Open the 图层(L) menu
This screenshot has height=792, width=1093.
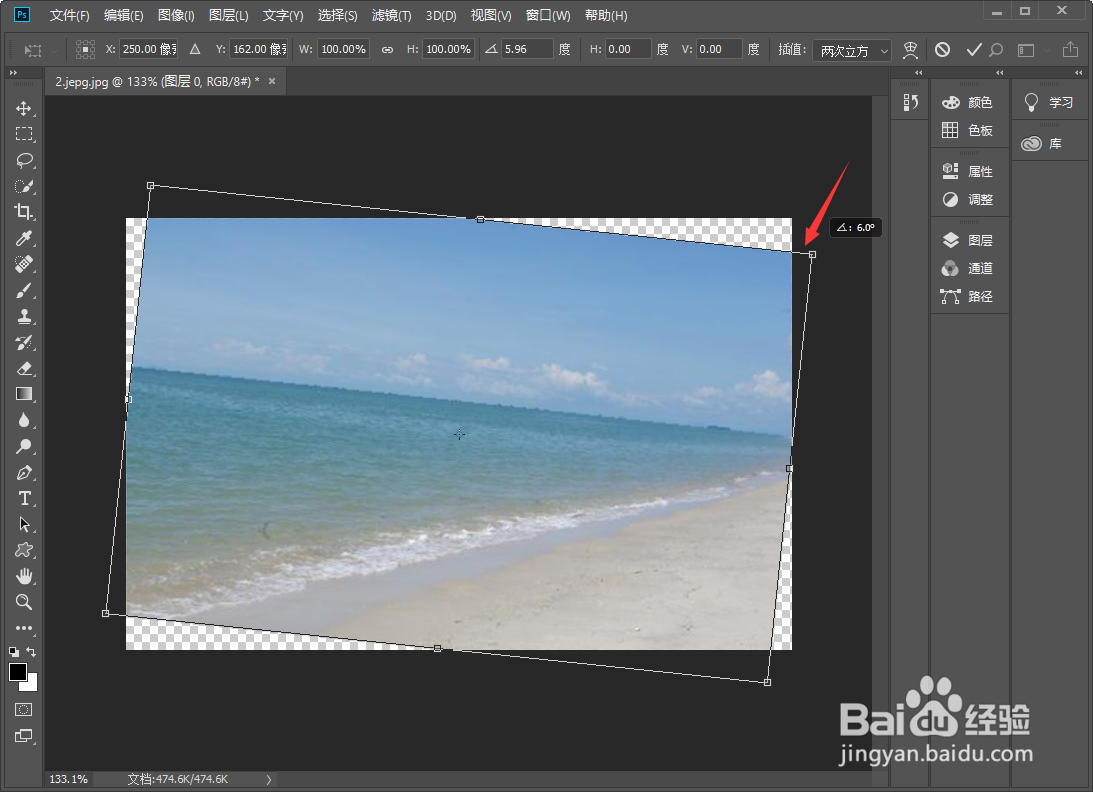[229, 15]
